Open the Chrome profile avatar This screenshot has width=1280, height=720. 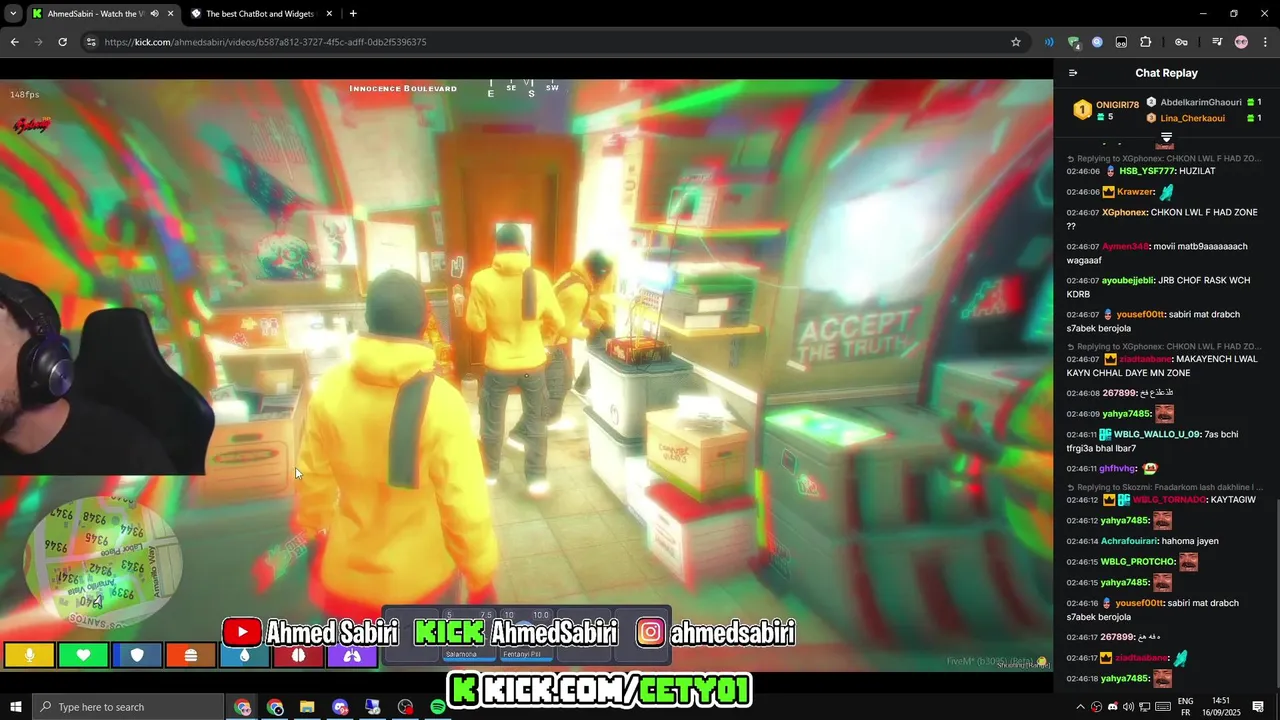coord(1241,42)
